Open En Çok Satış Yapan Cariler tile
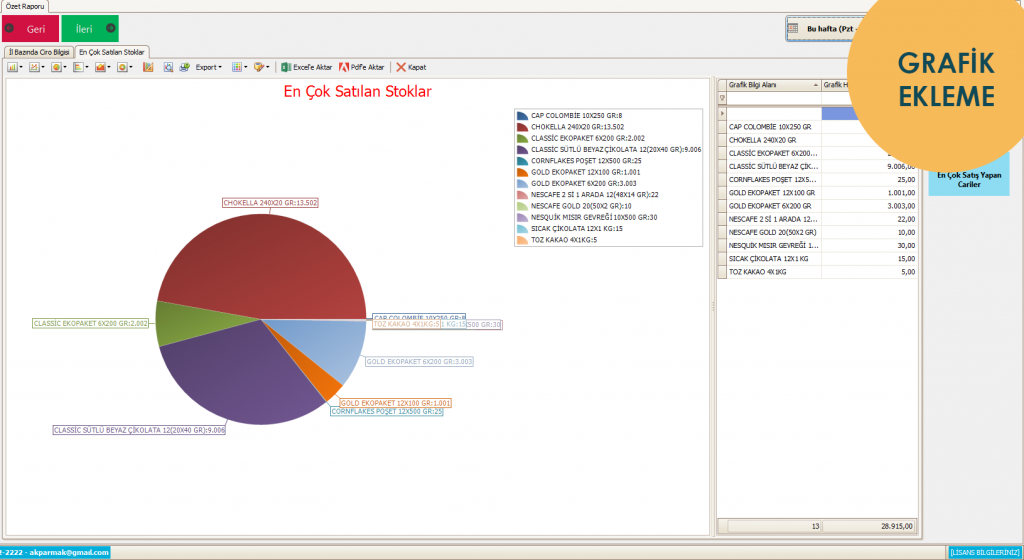The height and width of the screenshot is (560, 1024). pyautogui.click(x=969, y=179)
